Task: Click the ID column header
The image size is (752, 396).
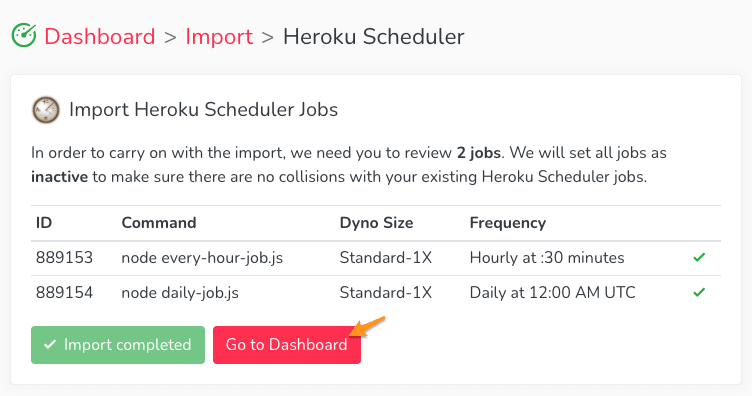Action: click(44, 223)
